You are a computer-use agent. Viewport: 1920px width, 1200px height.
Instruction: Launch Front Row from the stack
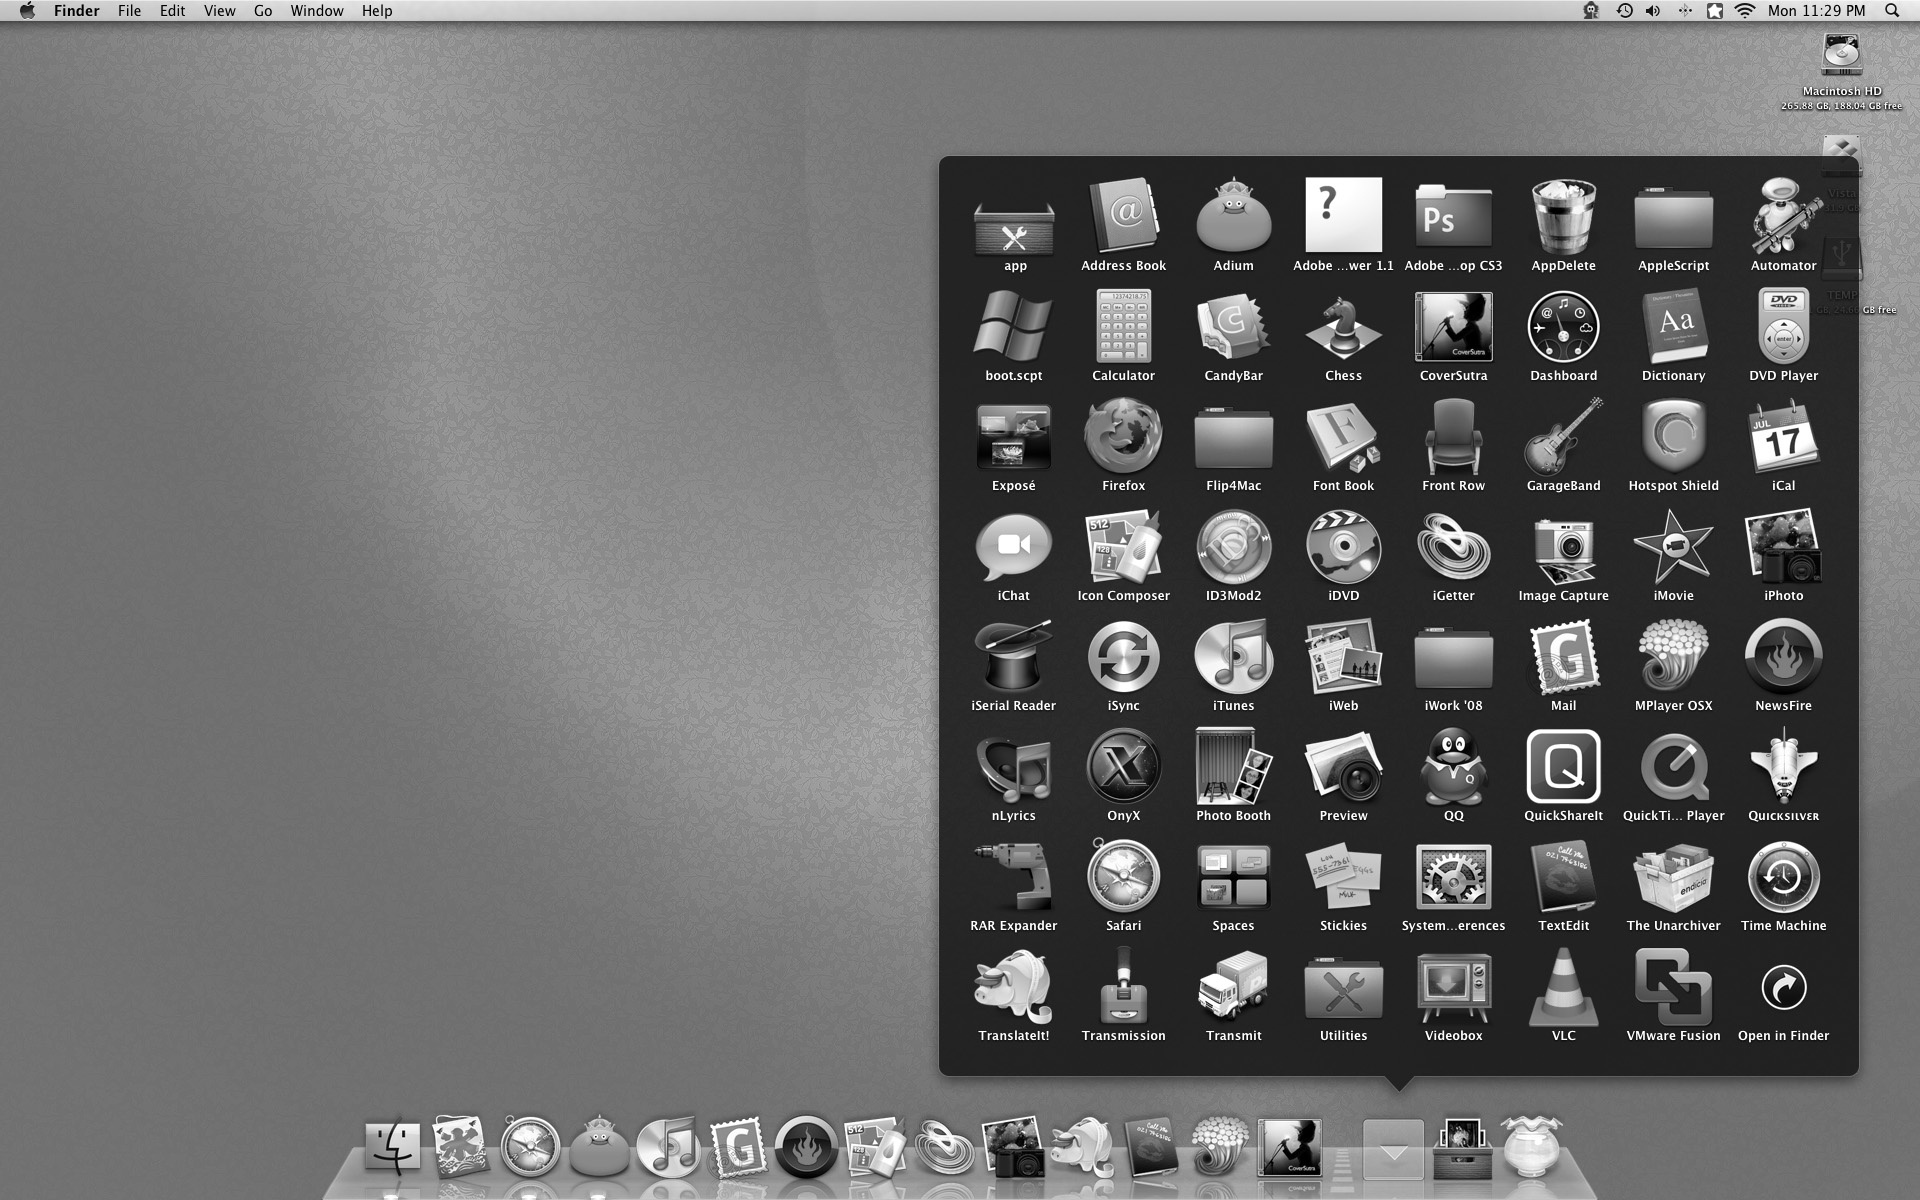point(1453,436)
